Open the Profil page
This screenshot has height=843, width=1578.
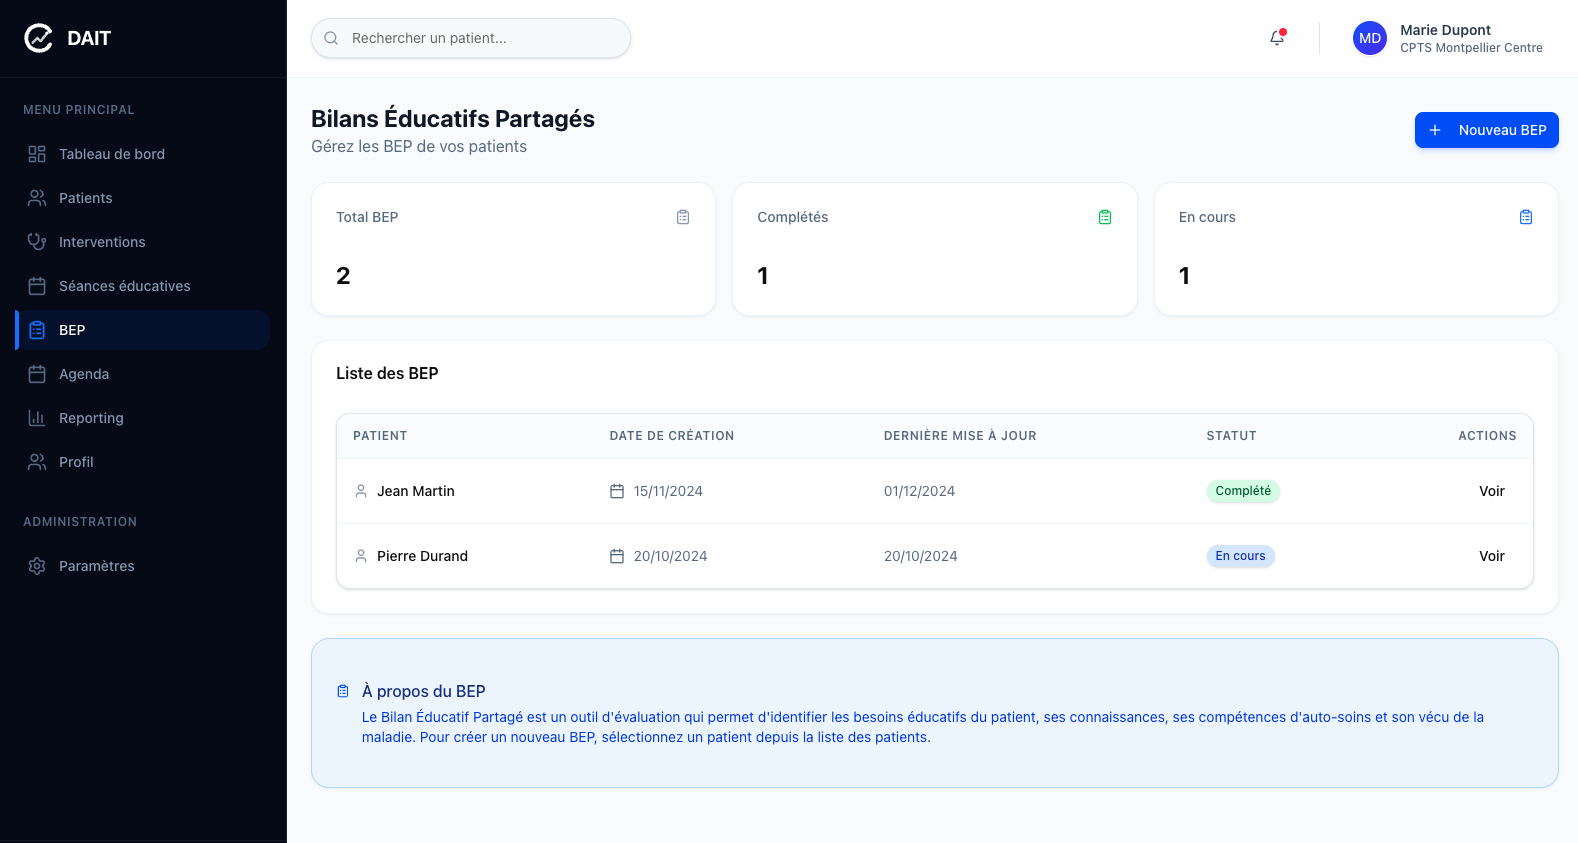(76, 462)
